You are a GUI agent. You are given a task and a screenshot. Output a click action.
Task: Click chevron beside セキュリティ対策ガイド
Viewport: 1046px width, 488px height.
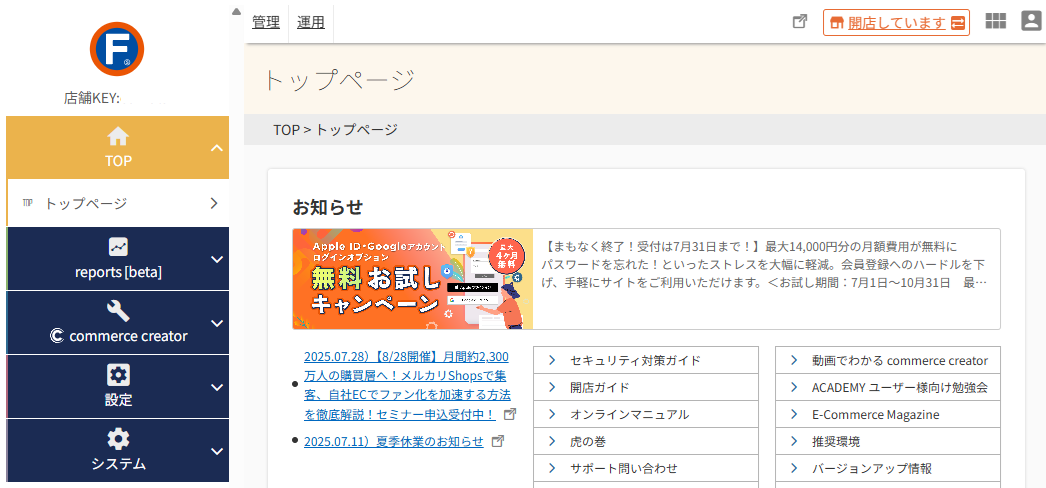pyautogui.click(x=552, y=360)
